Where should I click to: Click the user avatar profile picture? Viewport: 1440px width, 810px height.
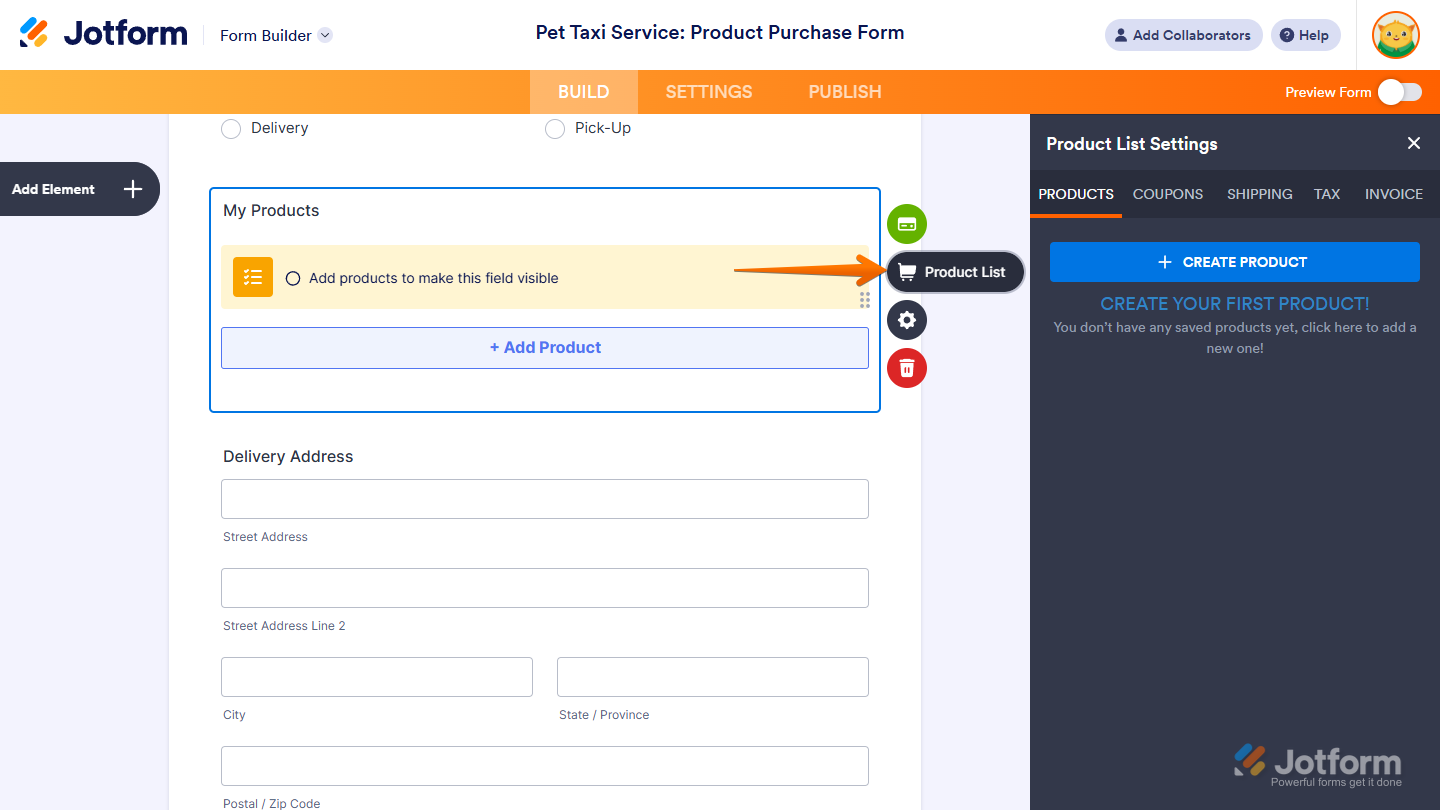click(x=1396, y=35)
